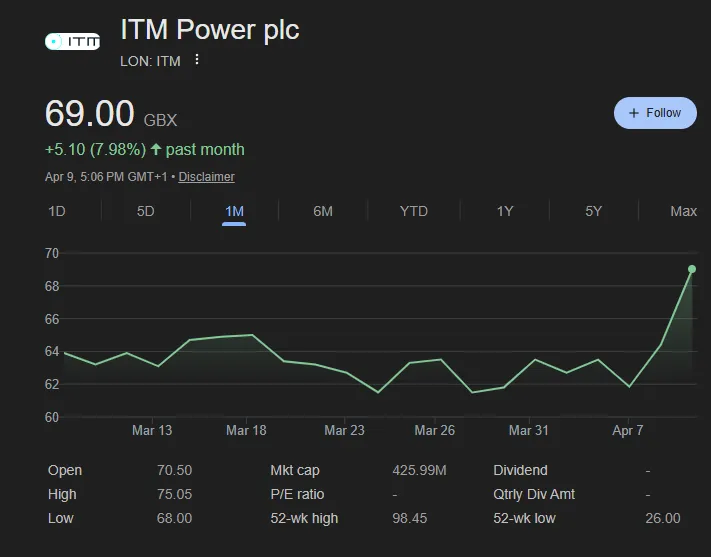711x557 pixels.
Task: Click the Mar 23 axis label
Action: (345, 430)
